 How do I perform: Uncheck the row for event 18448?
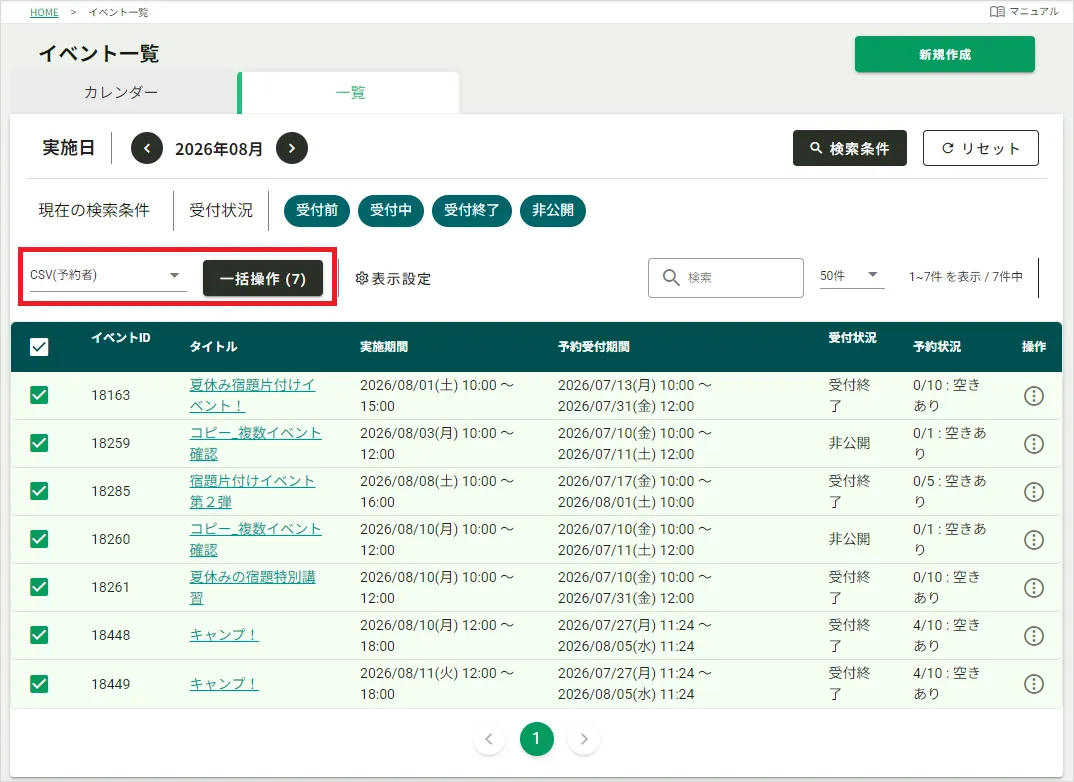click(x=39, y=635)
